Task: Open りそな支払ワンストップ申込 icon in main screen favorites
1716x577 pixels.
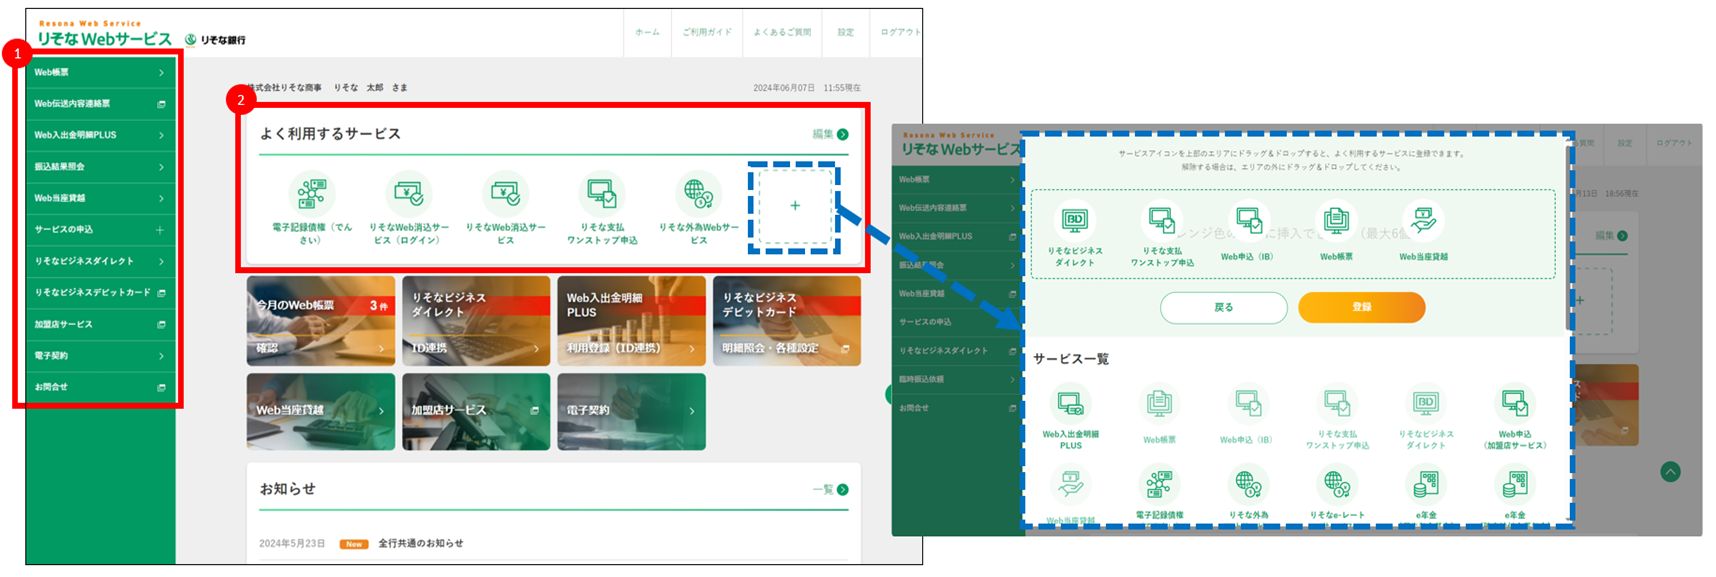Action: [602, 192]
